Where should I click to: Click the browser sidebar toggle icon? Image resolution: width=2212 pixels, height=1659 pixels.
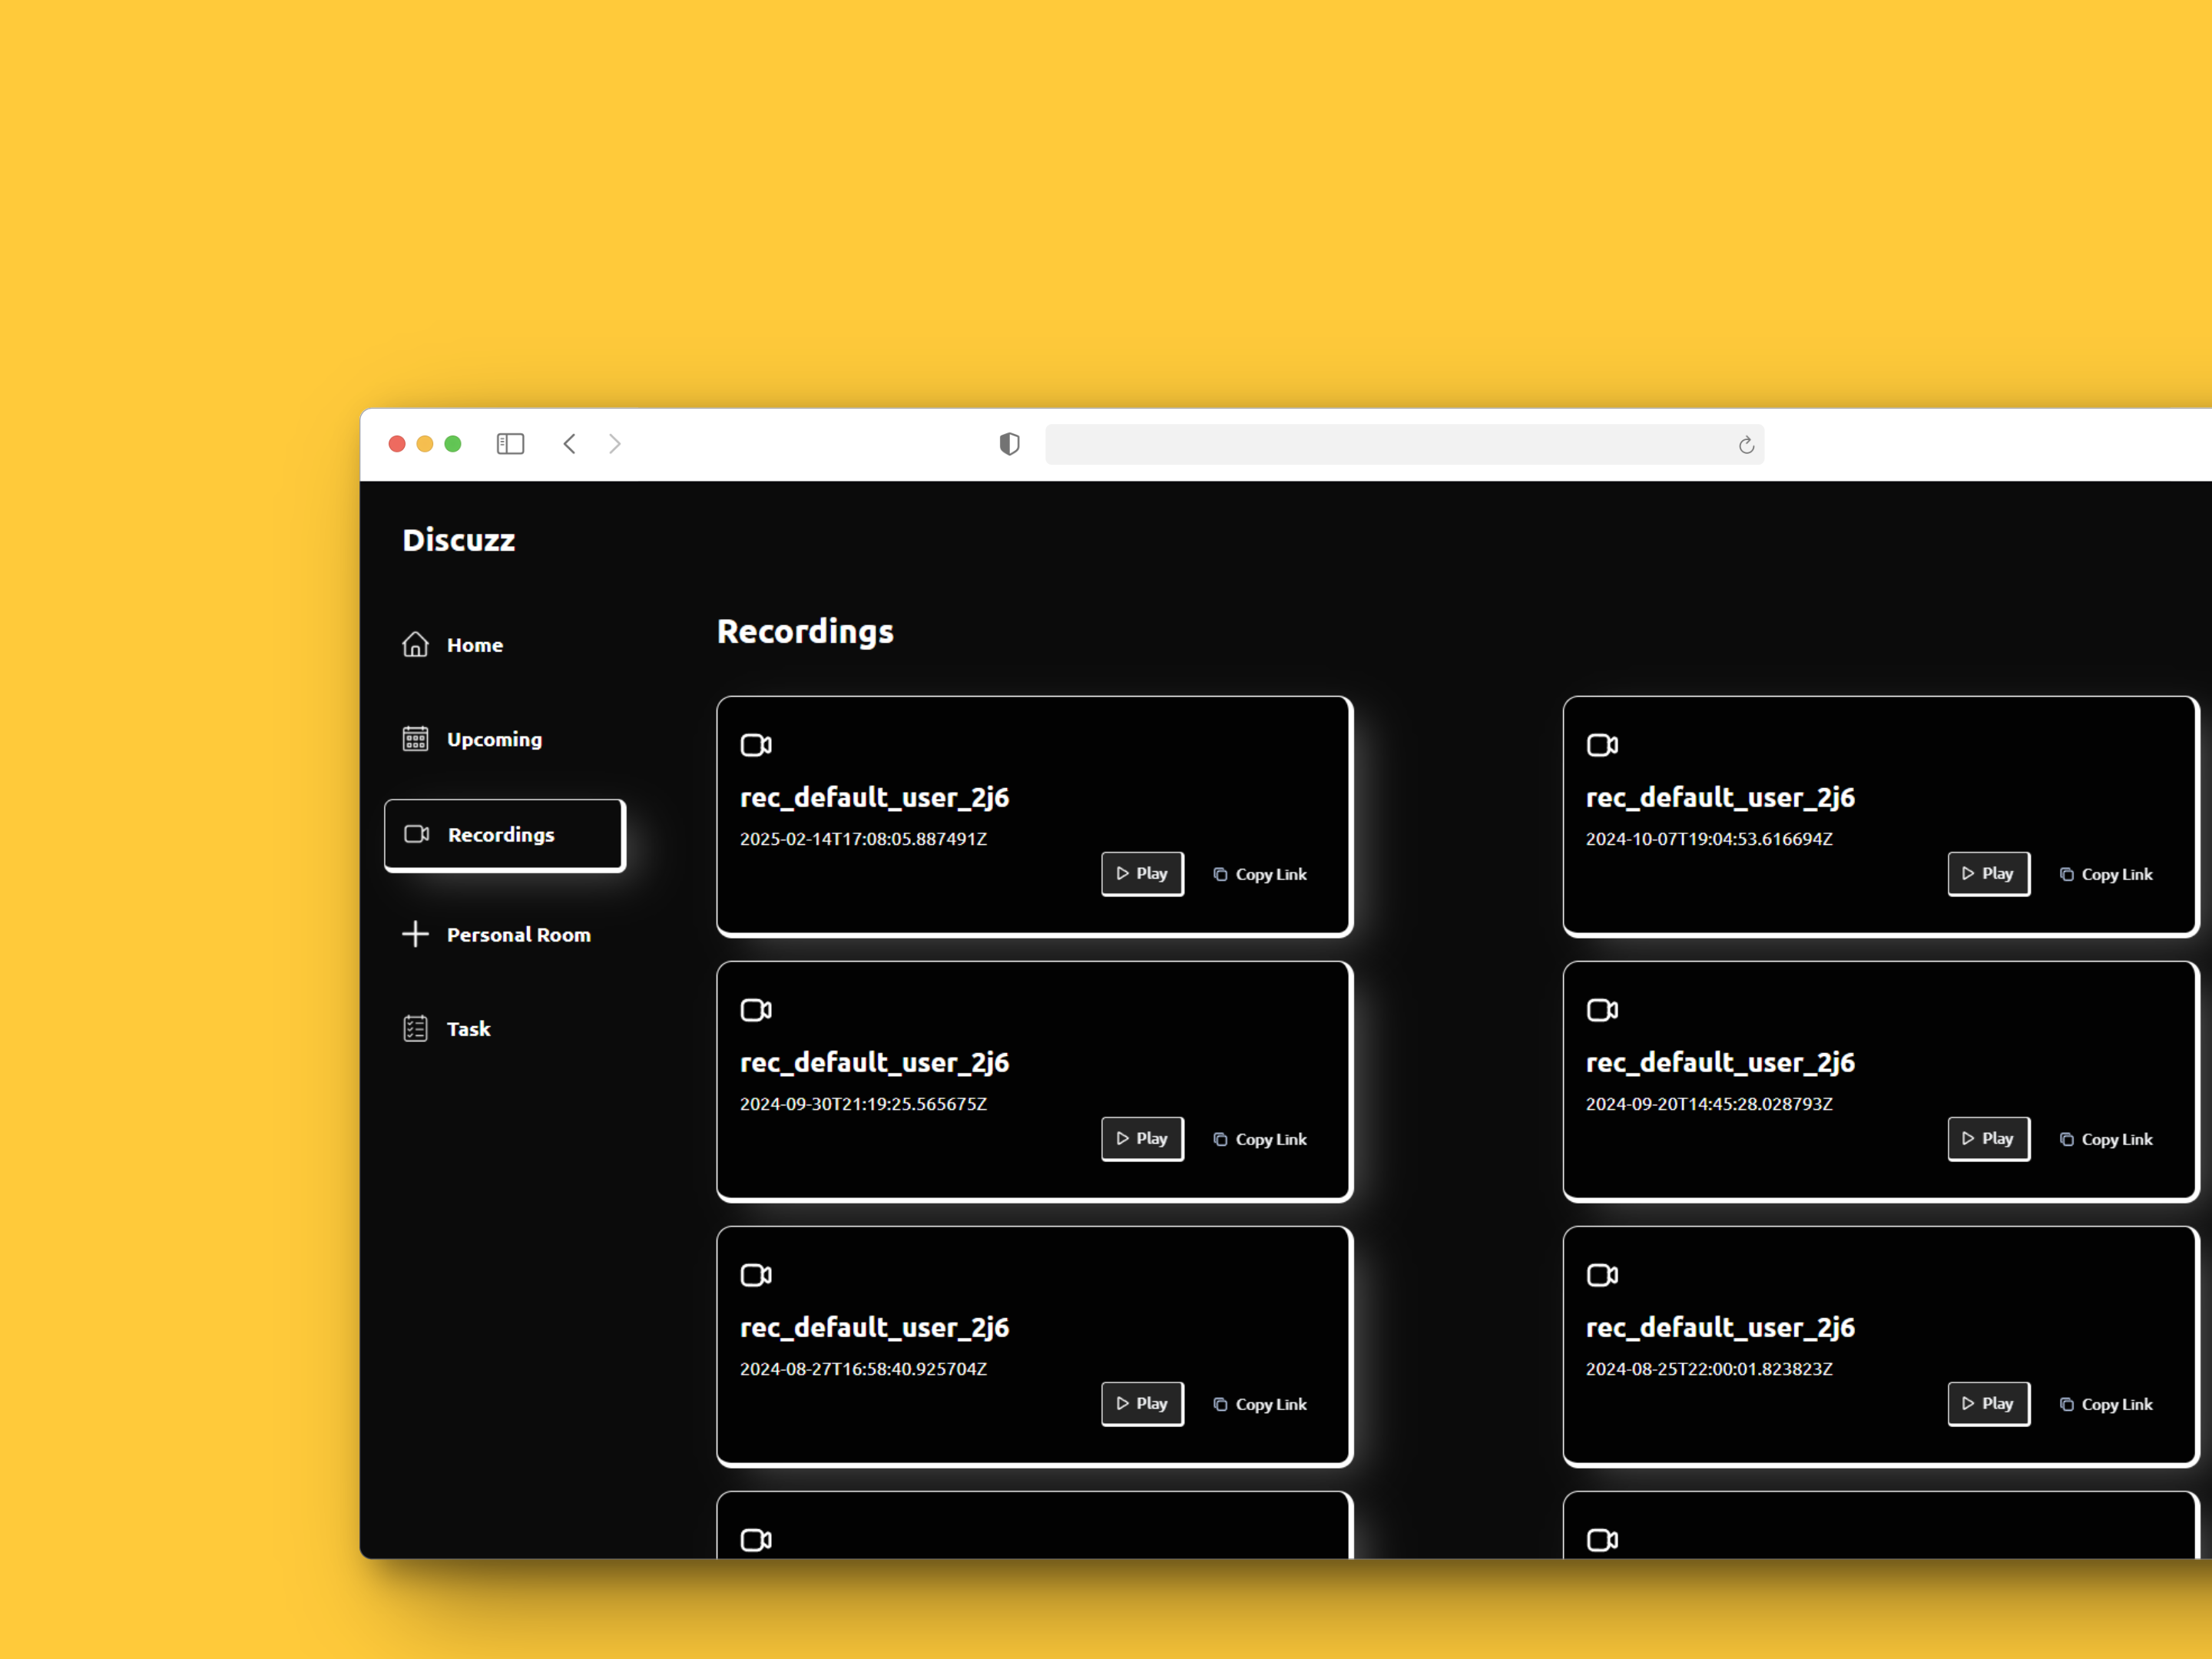(x=510, y=444)
